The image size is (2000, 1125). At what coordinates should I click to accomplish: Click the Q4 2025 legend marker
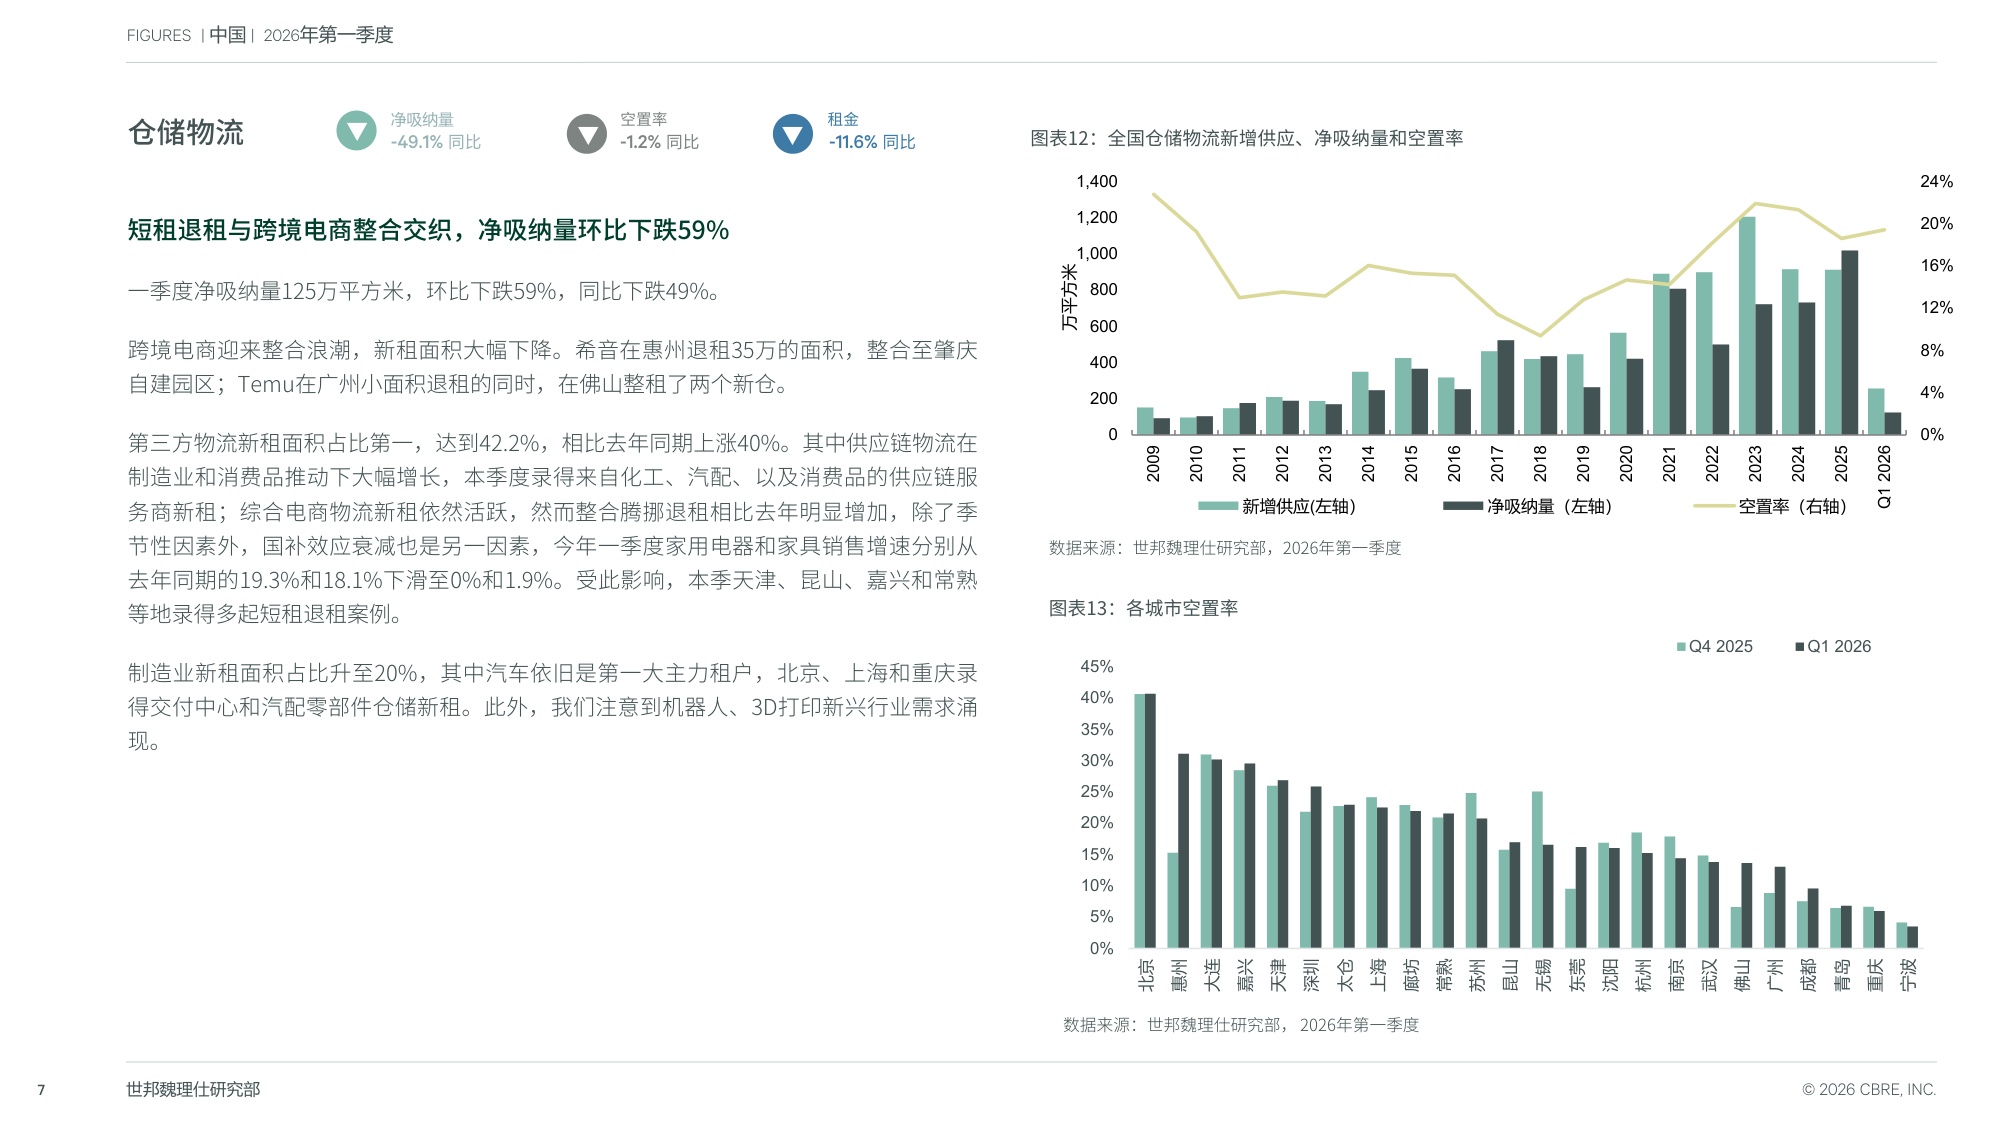(x=1682, y=647)
